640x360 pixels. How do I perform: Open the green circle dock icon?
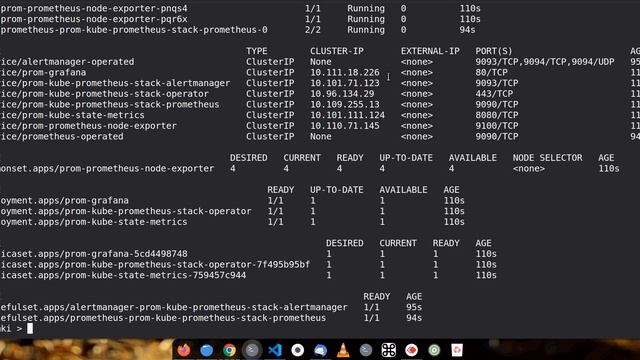click(x=434, y=350)
